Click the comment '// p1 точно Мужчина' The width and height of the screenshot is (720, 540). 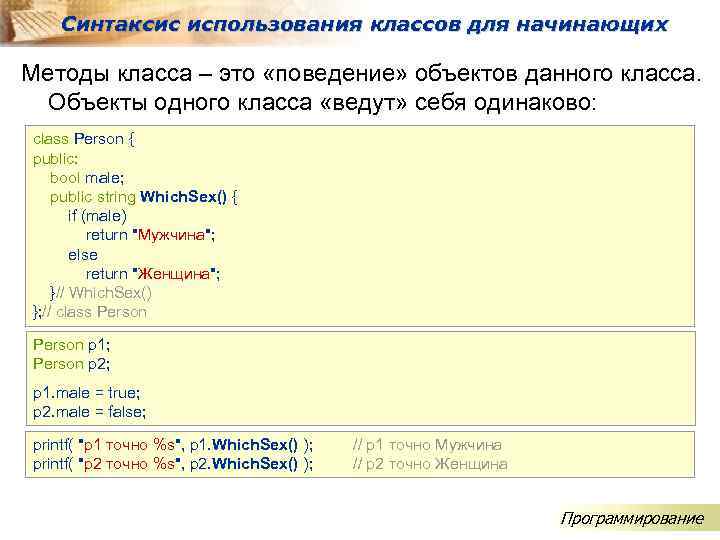(427, 445)
